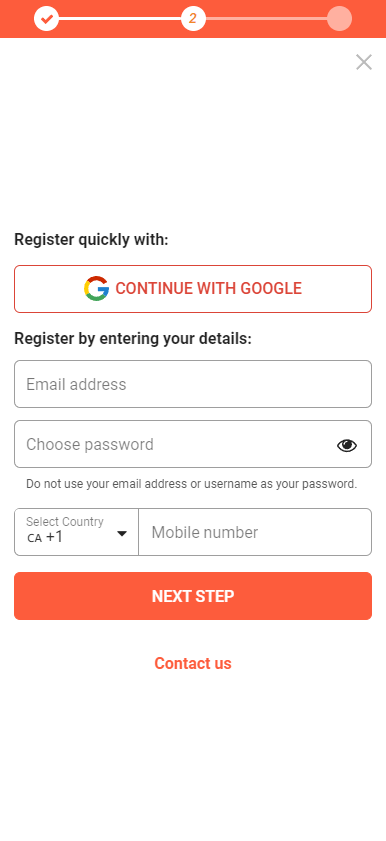Click the progress line between steps two and three
The image size is (386, 841).
(266, 19)
